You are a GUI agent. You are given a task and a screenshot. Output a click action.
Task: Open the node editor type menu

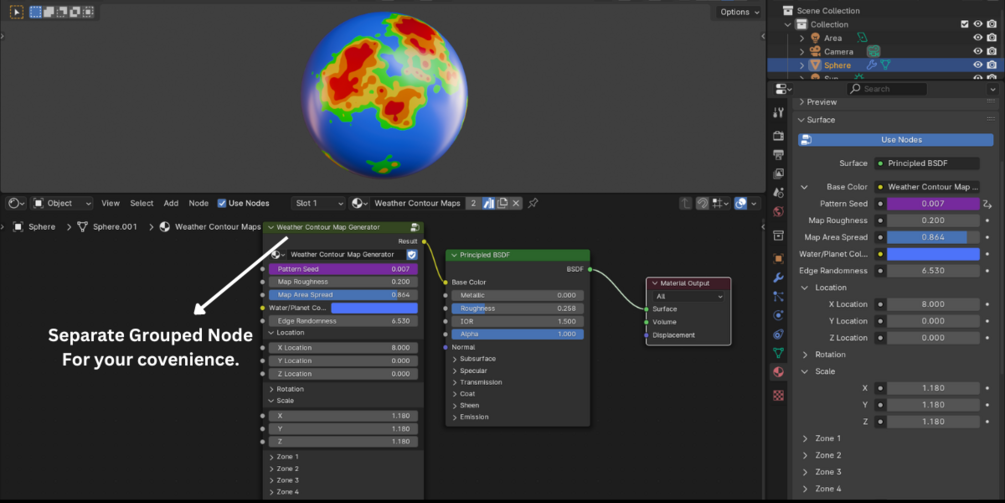tap(14, 203)
